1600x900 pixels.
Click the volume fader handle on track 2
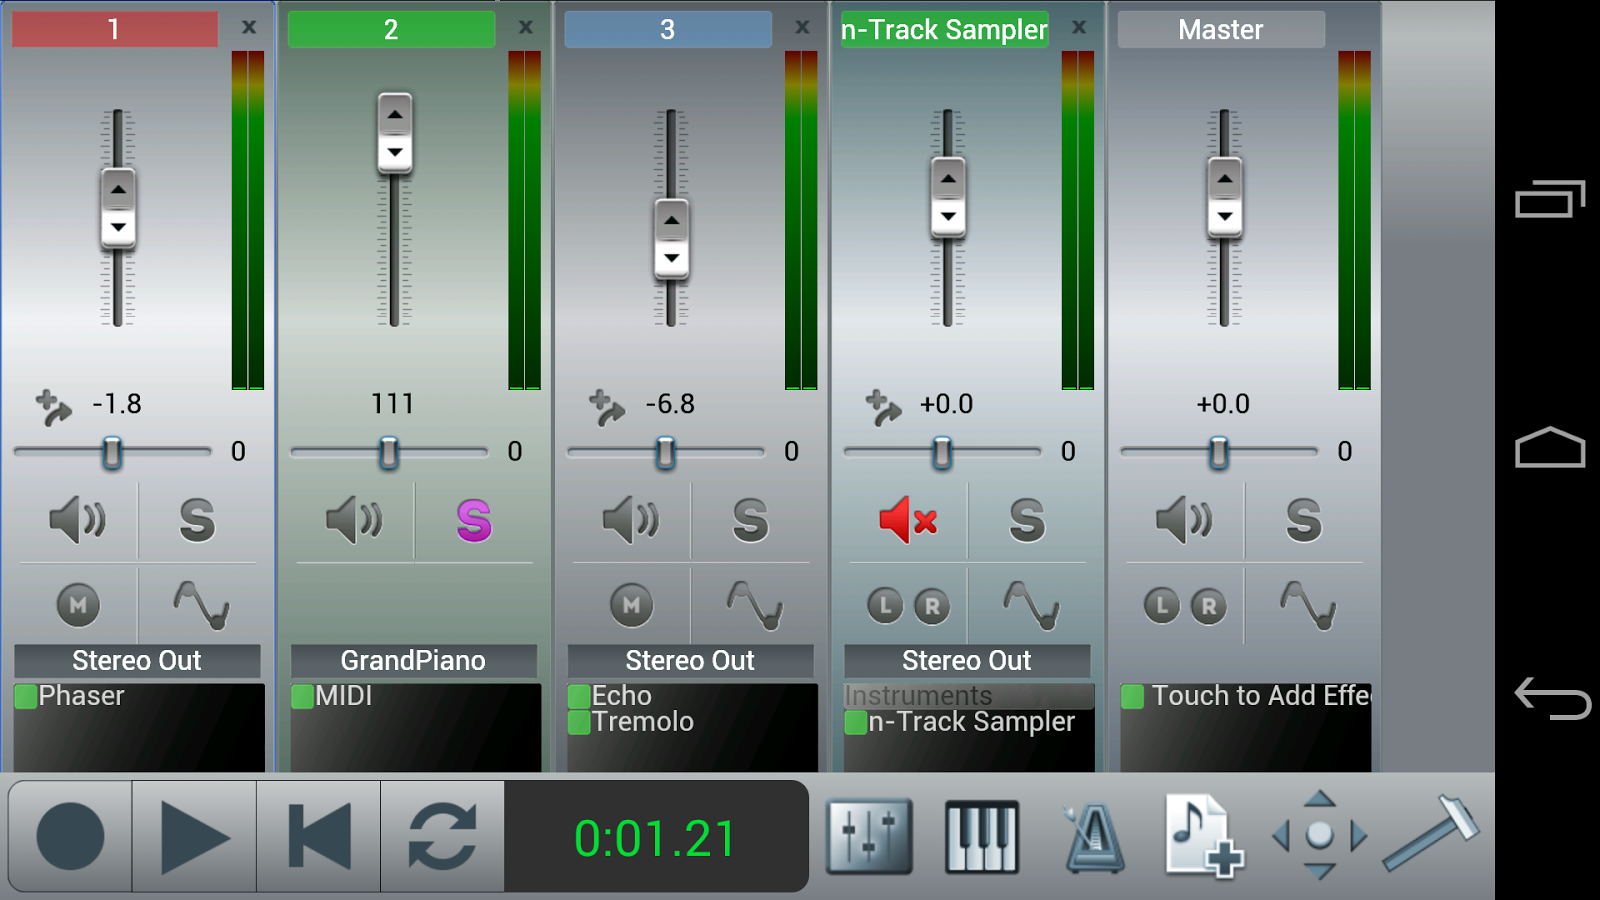[x=395, y=133]
